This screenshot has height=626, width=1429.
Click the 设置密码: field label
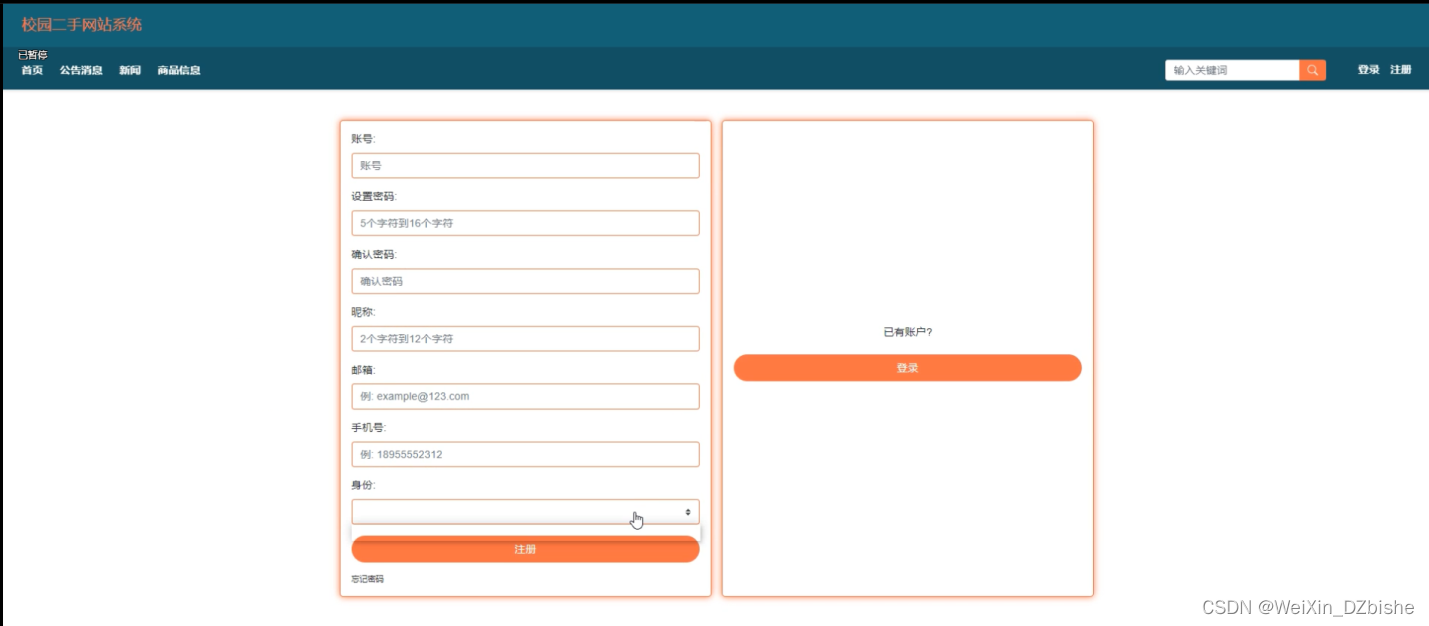tap(374, 196)
